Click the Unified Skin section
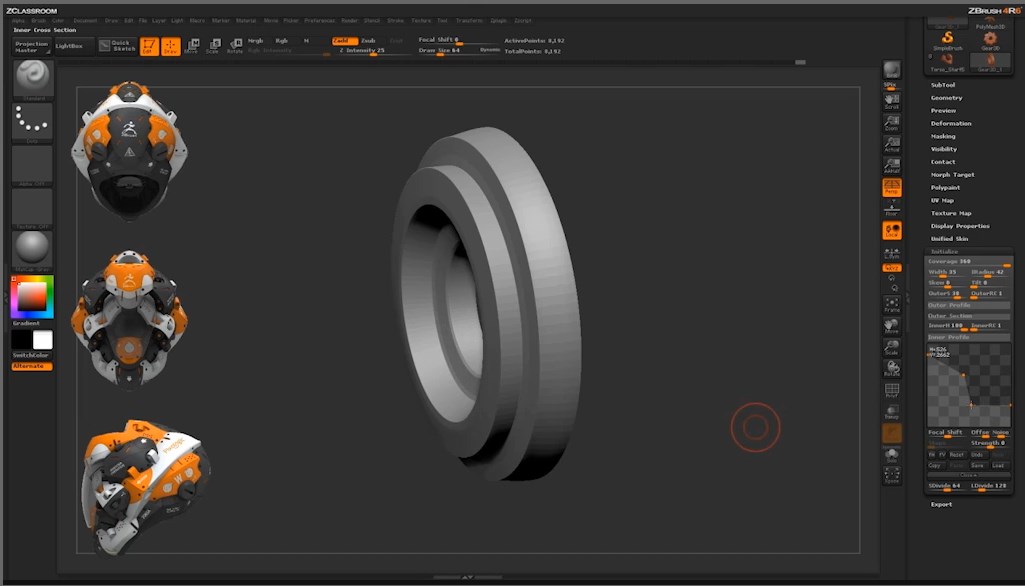The image size is (1025, 586). (x=949, y=239)
